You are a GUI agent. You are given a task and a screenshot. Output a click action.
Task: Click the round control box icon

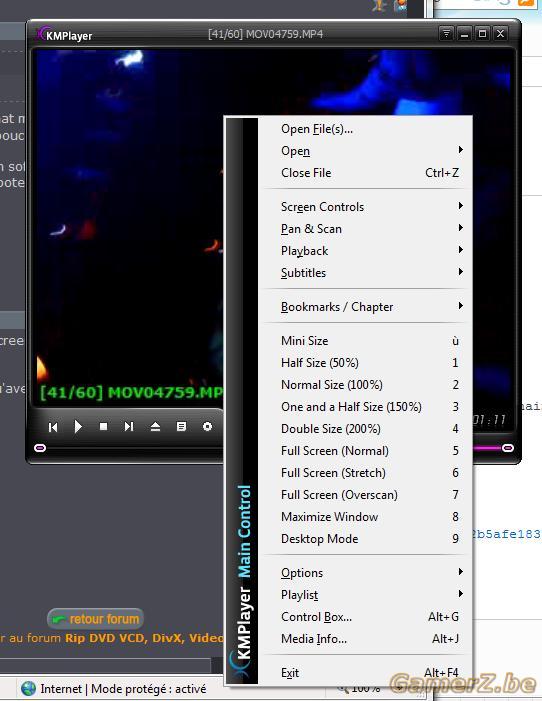coord(207,427)
